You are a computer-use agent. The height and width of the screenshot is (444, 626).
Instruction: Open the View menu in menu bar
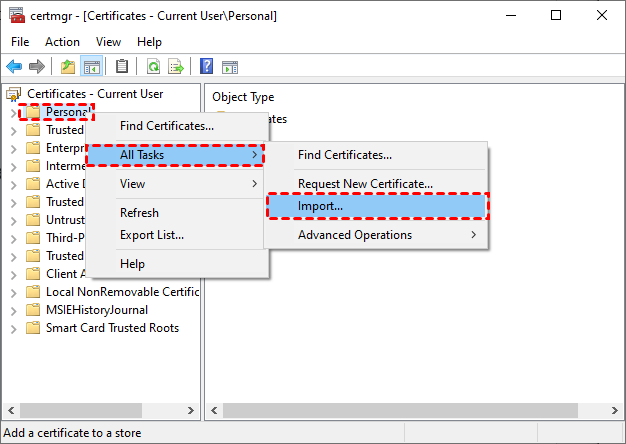[108, 42]
